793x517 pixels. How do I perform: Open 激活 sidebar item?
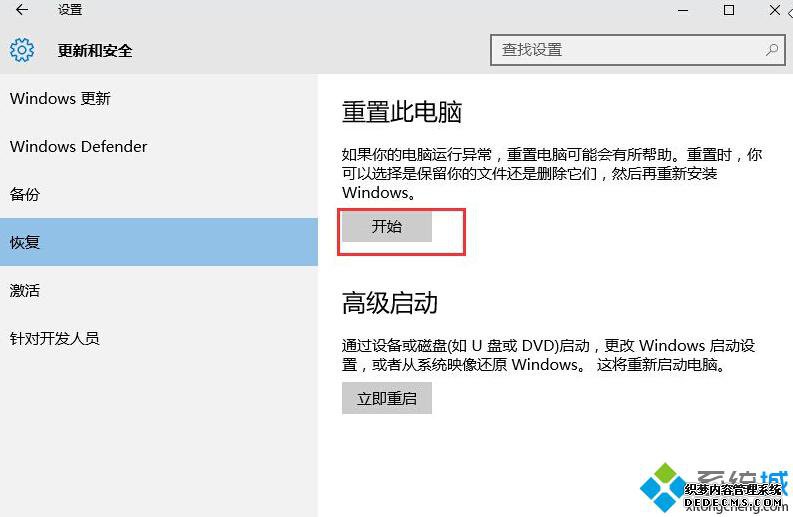[159, 290]
